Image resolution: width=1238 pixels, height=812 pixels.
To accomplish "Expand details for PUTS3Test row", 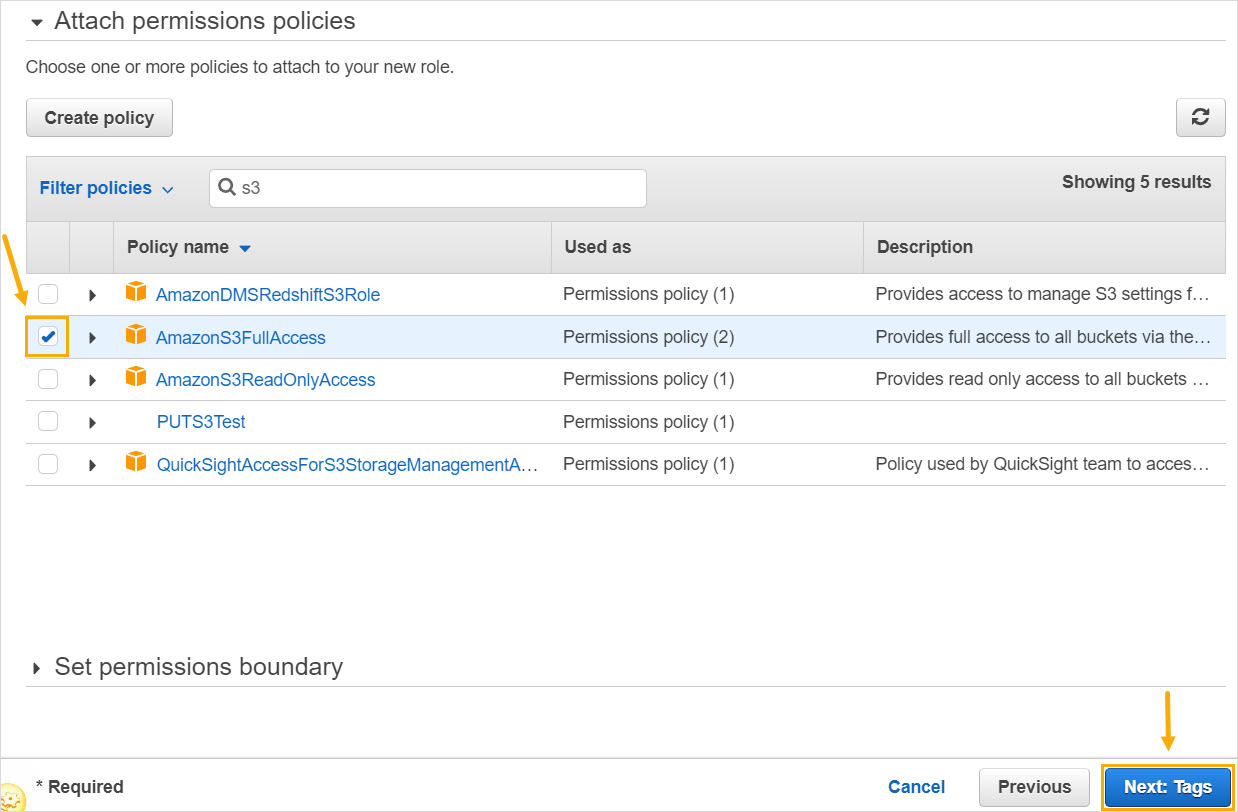I will (92, 422).
